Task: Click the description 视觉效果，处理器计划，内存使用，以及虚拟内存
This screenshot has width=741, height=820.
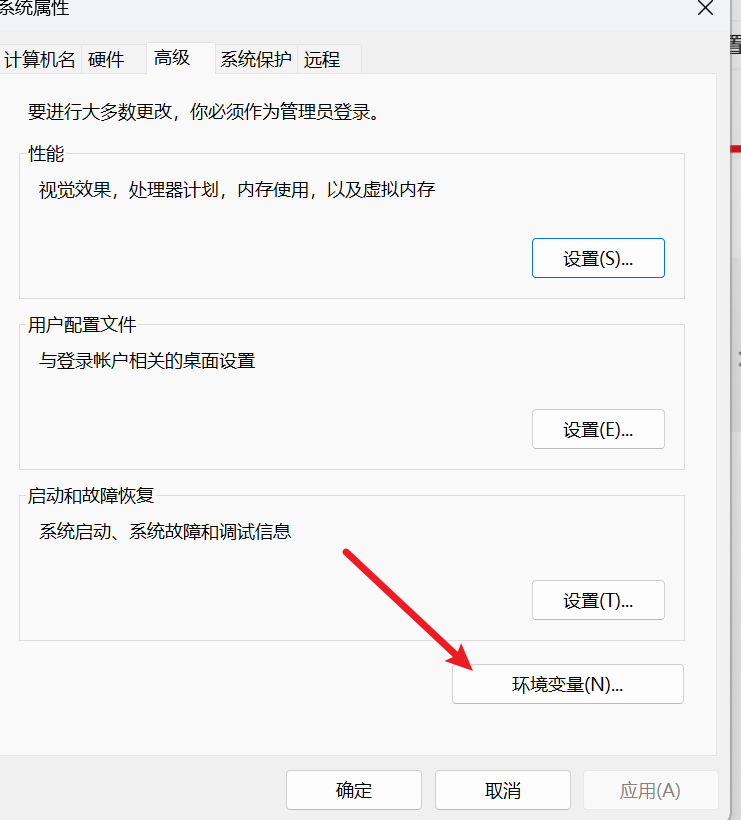Action: (x=237, y=189)
